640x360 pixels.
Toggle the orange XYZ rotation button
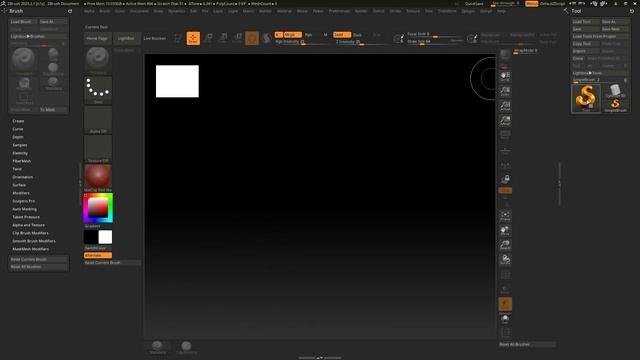pos(505,191)
